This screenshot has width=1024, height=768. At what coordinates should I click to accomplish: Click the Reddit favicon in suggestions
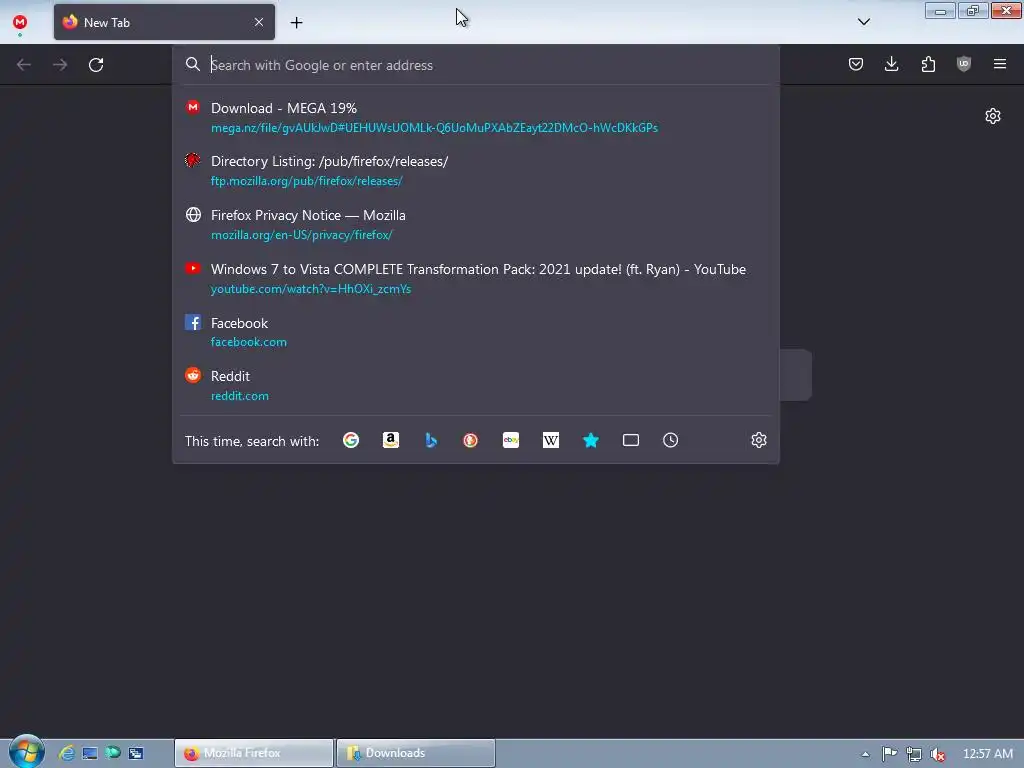tap(193, 375)
